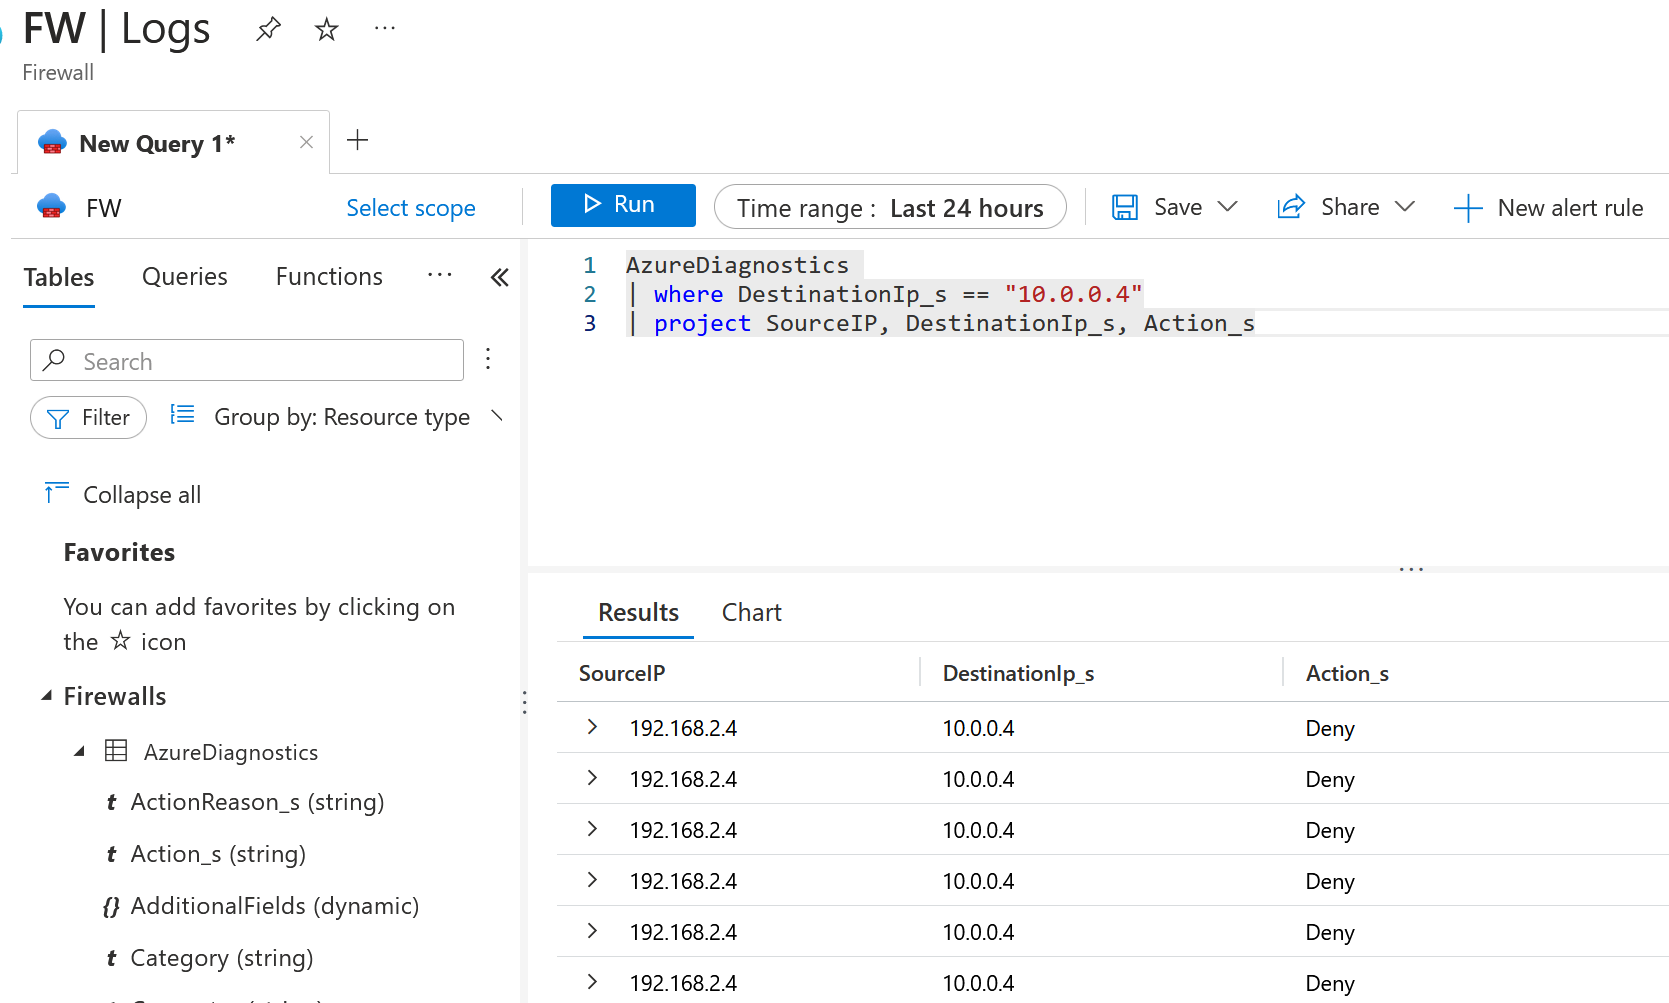Pin the FW Logs blade
The height and width of the screenshot is (1003, 1669).
(268, 29)
